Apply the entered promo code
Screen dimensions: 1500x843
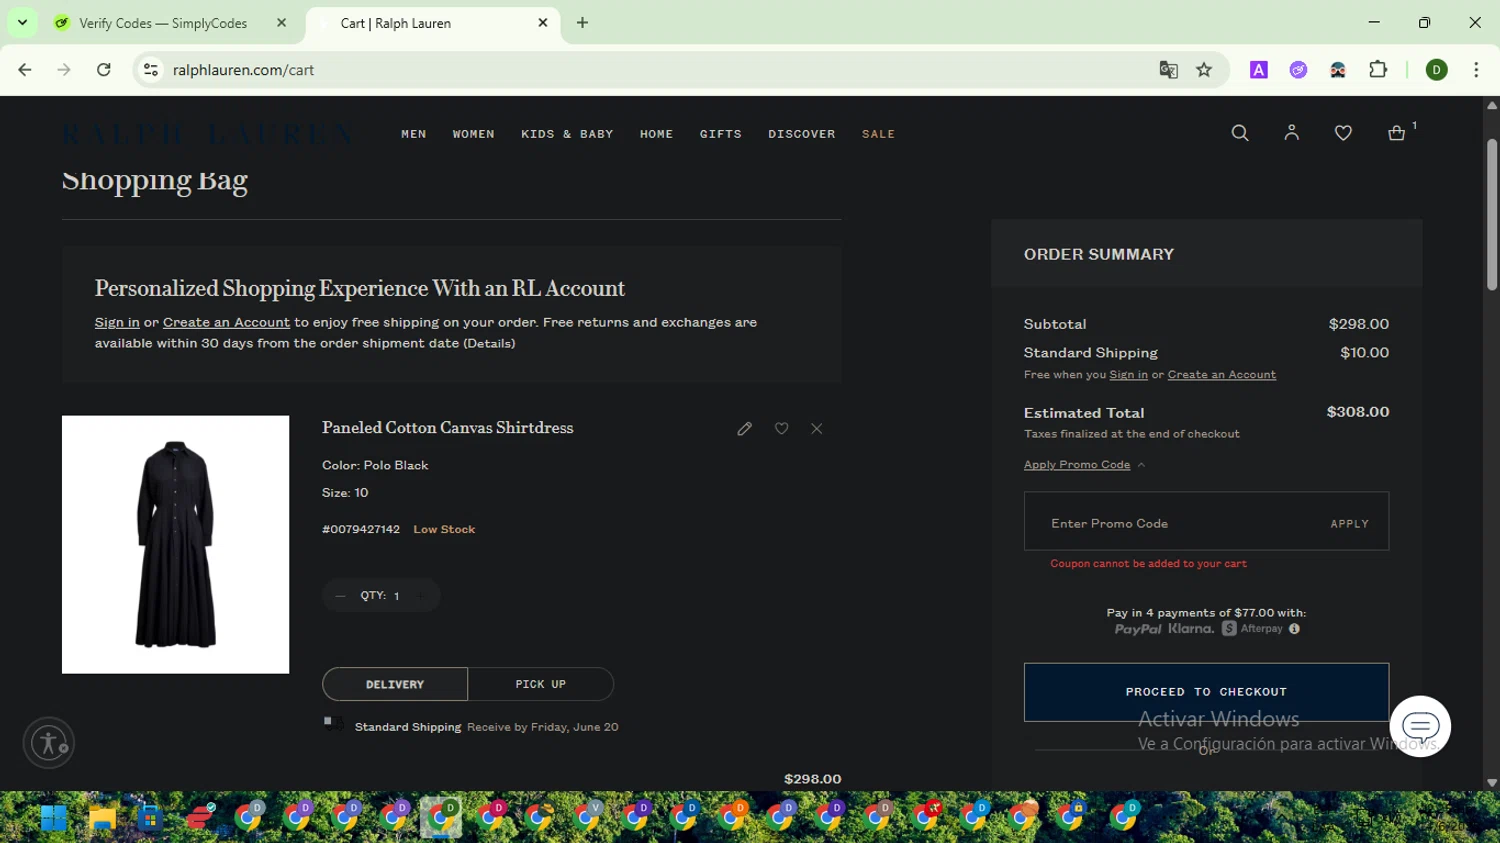pos(1349,524)
